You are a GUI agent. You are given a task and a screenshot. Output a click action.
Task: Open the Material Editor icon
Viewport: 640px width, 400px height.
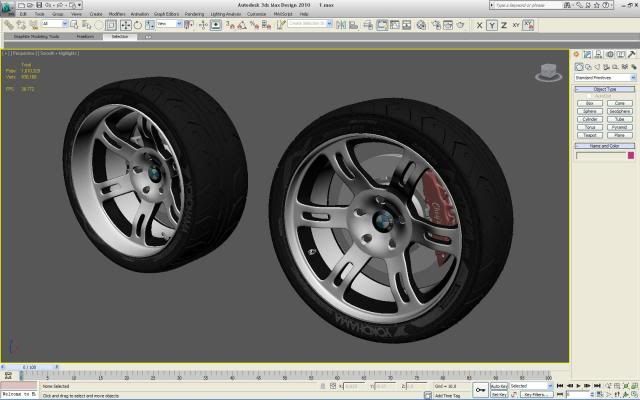(x=421, y=25)
